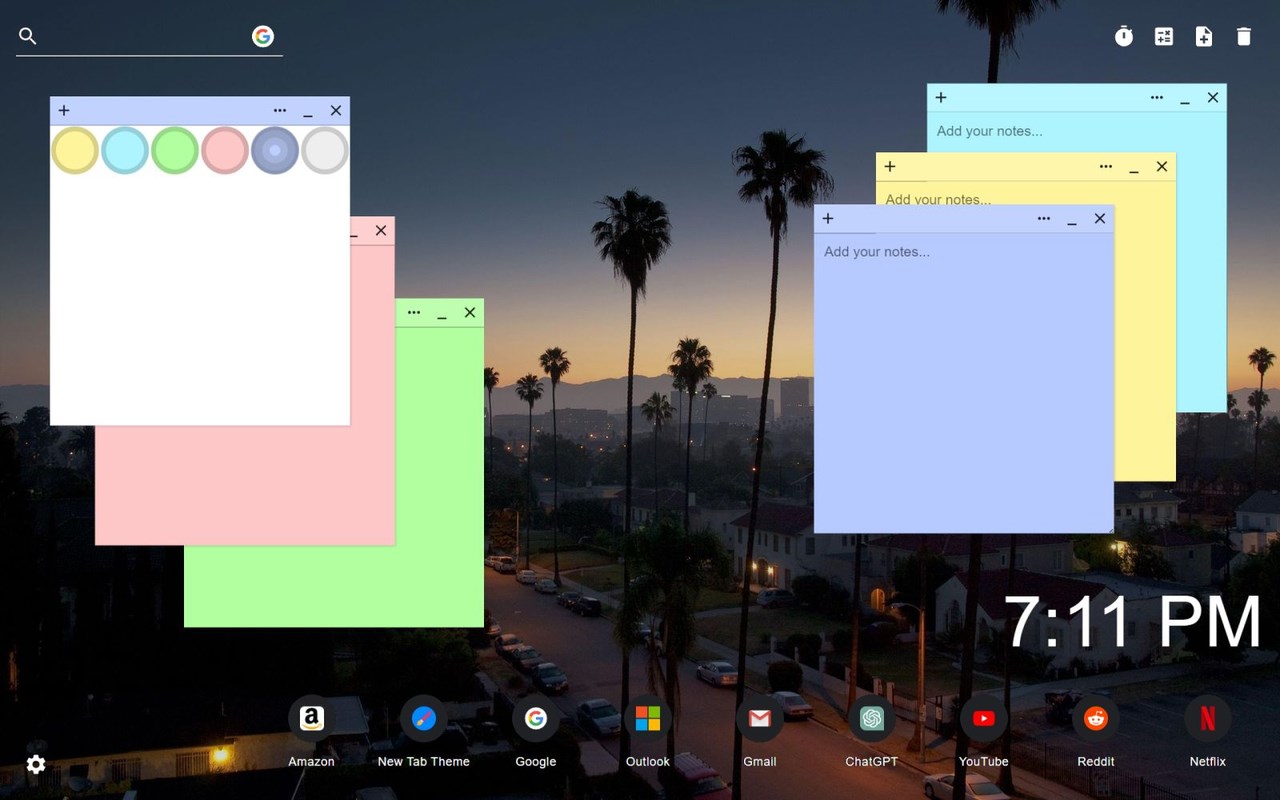Open the New Tab Theme shortcut
This screenshot has width=1280, height=800.
pyautogui.click(x=424, y=732)
